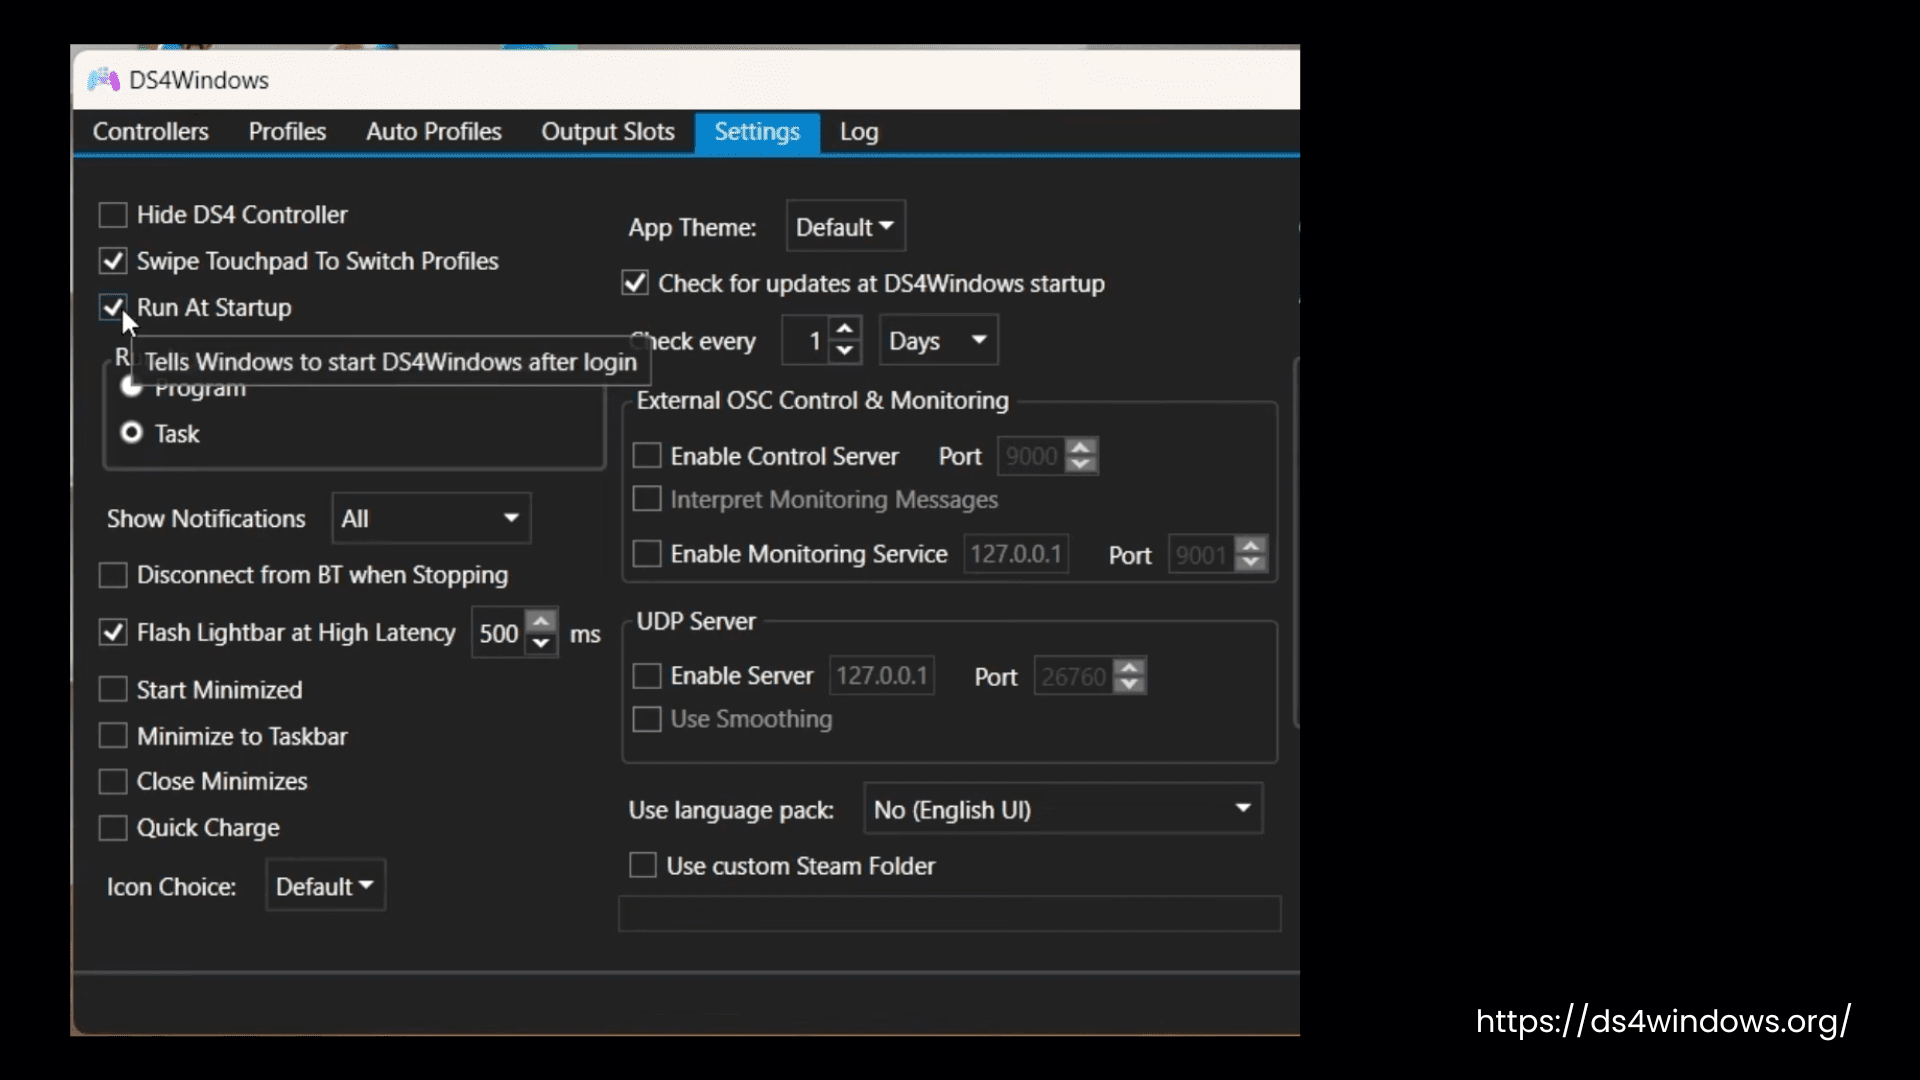Click the Monitoring port 9001 field
Image resolution: width=1920 pixels, height=1080 pixels.
pyautogui.click(x=1202, y=555)
